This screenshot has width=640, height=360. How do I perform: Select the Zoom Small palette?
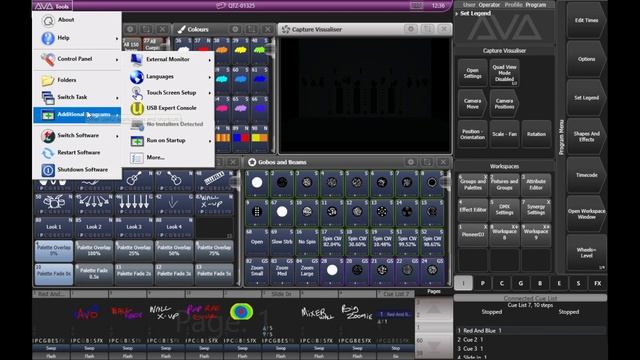click(x=257, y=271)
